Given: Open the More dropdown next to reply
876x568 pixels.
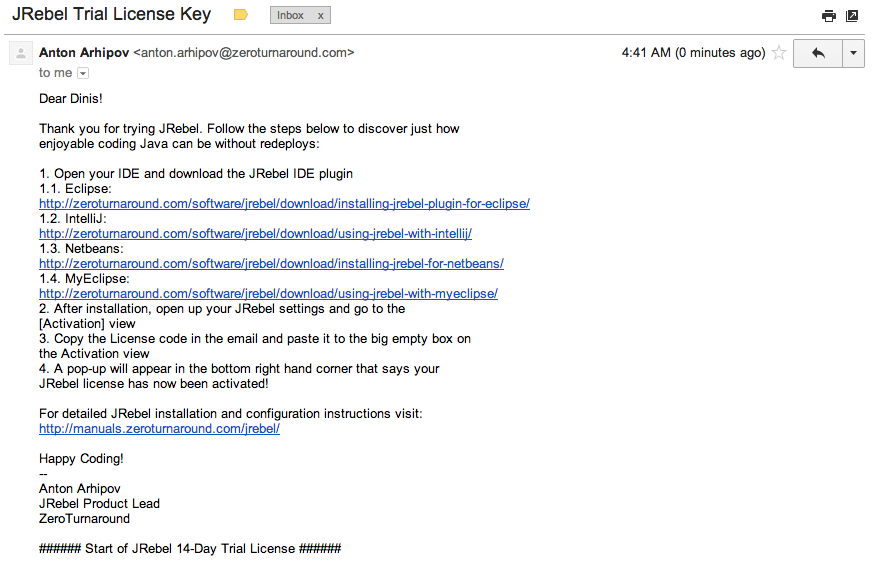Looking at the screenshot, I should tap(853, 53).
